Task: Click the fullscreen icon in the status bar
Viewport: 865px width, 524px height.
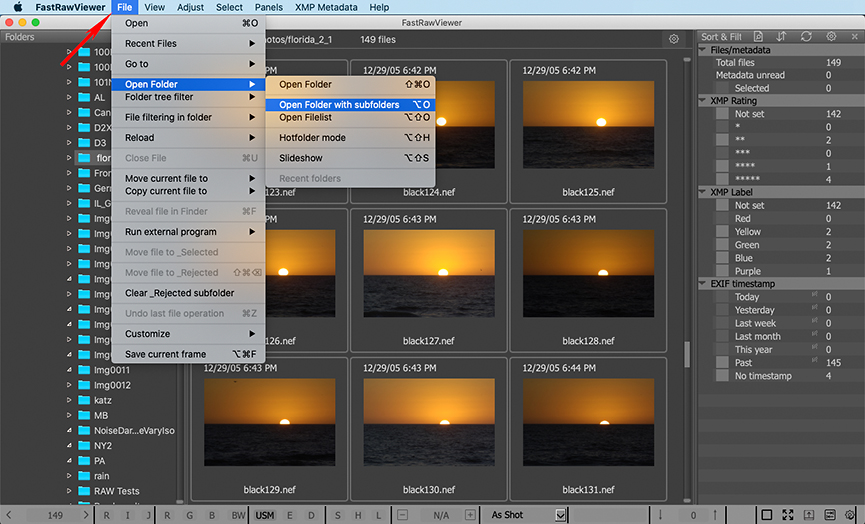Action: pyautogui.click(x=790, y=515)
